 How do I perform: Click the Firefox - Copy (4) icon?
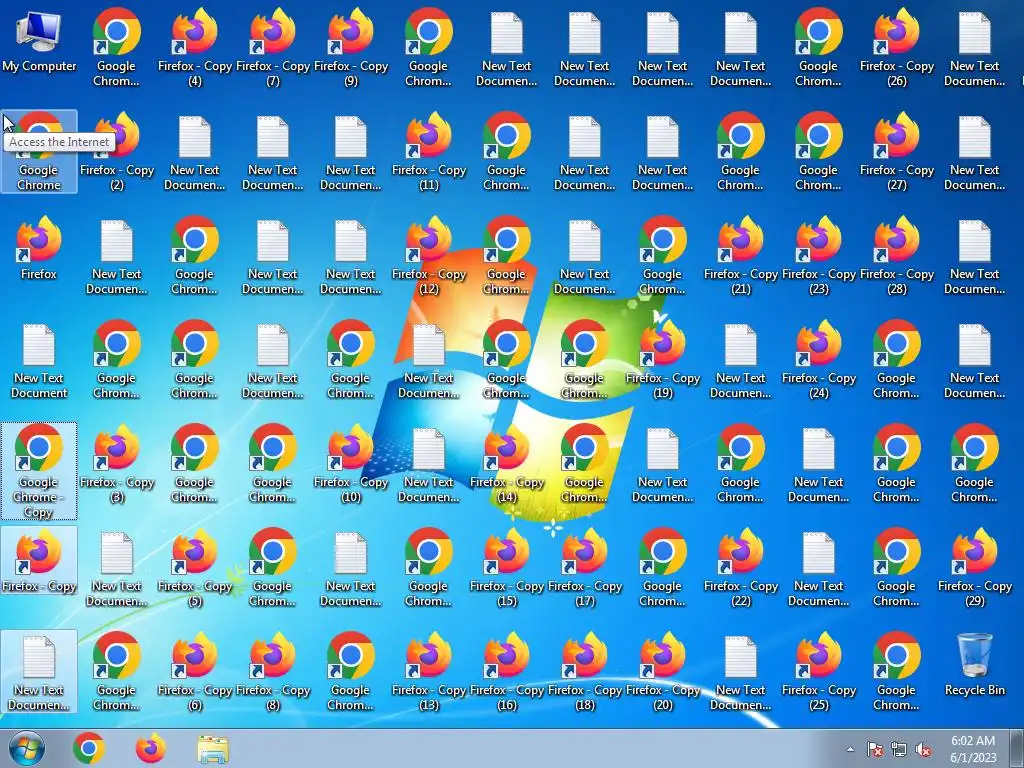tap(195, 48)
